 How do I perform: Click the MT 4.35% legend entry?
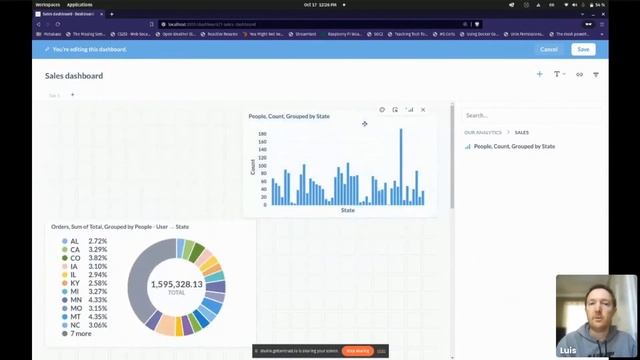(84, 317)
